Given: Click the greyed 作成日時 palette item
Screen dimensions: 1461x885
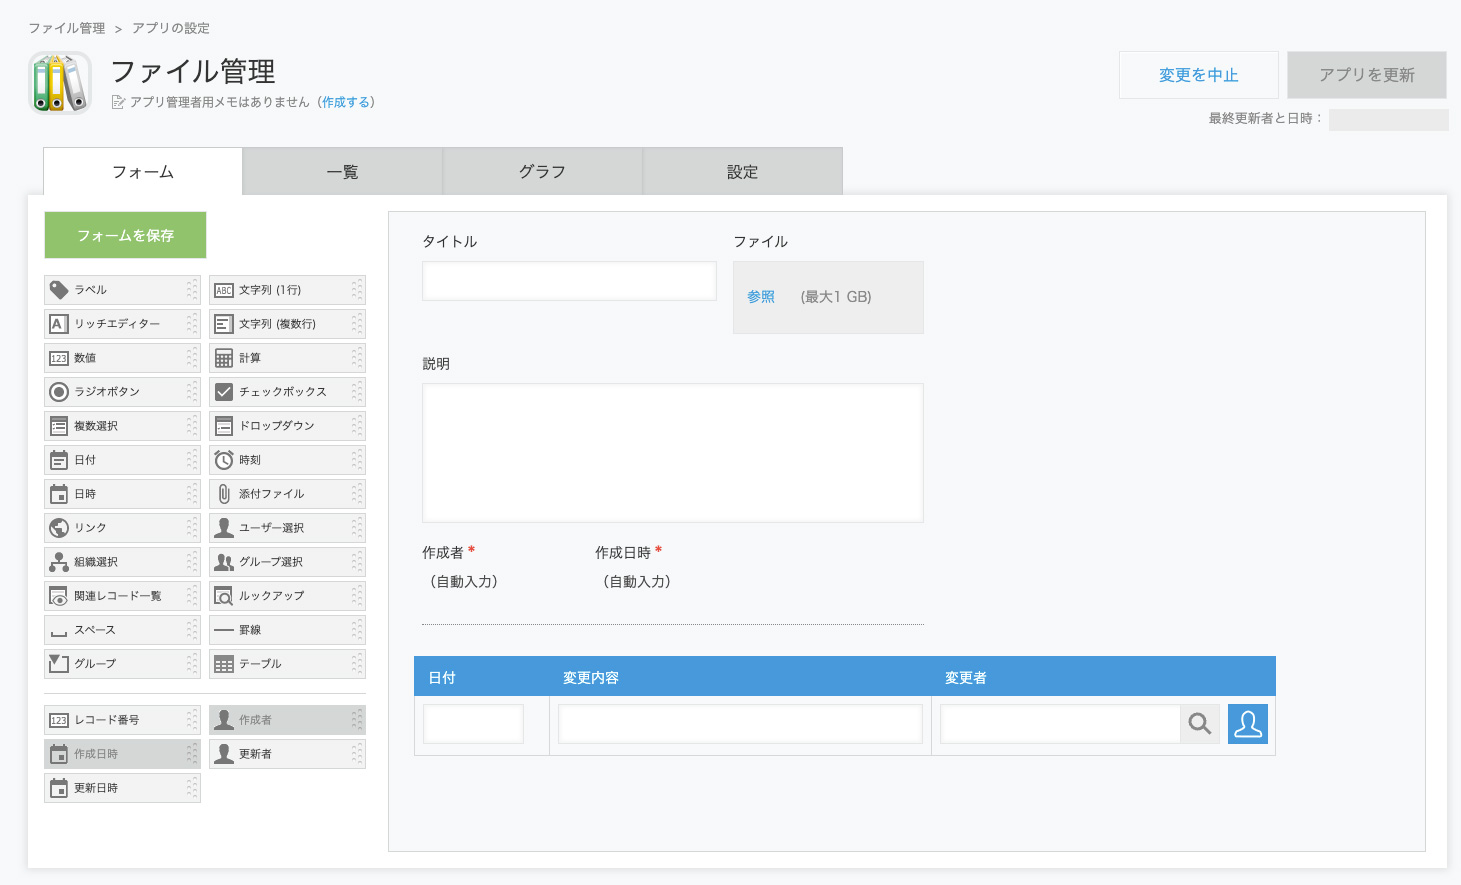Looking at the screenshot, I should pyautogui.click(x=122, y=754).
